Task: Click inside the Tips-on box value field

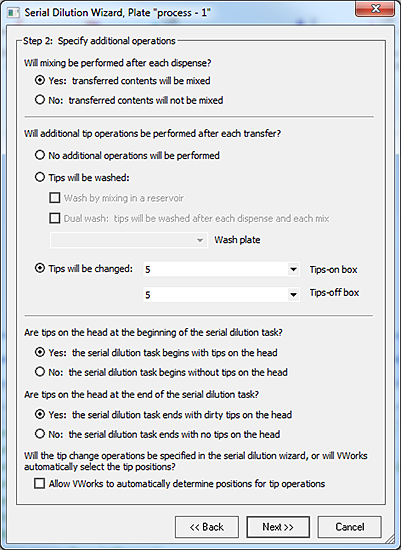Action: point(215,269)
